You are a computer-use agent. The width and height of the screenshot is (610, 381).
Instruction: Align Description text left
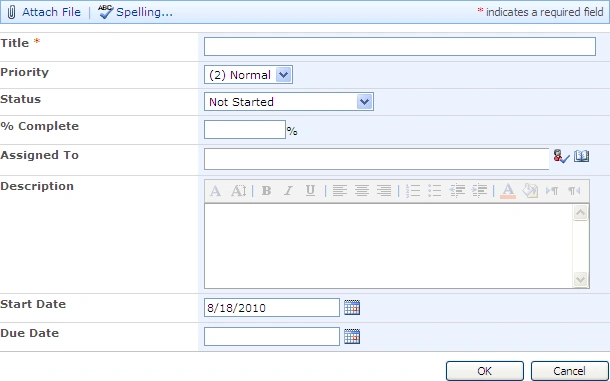point(340,191)
